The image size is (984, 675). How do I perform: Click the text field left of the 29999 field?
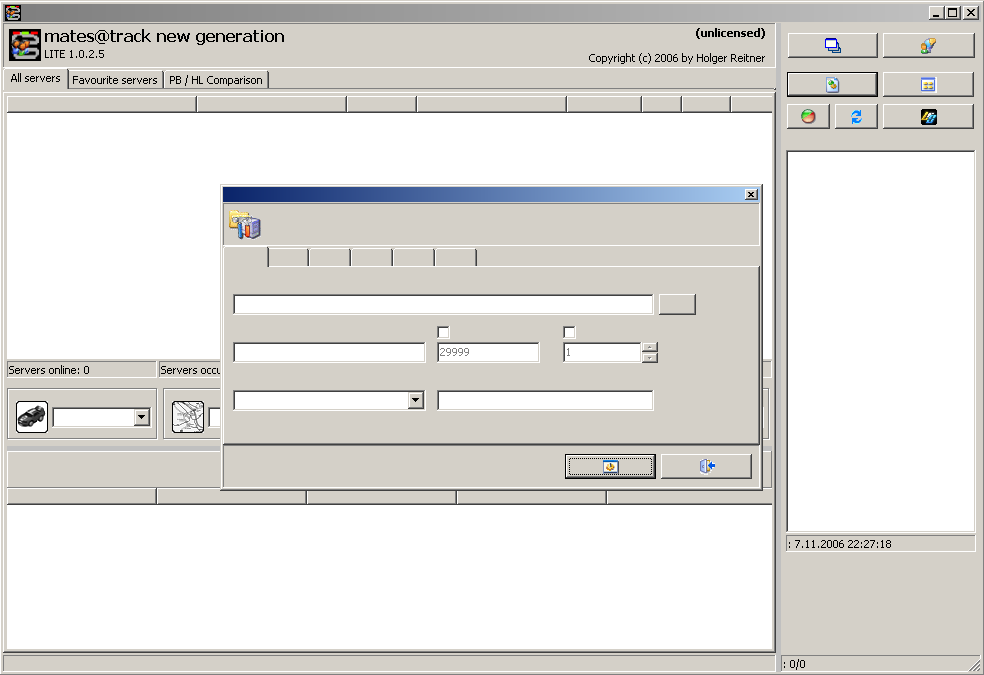pyautogui.click(x=329, y=352)
